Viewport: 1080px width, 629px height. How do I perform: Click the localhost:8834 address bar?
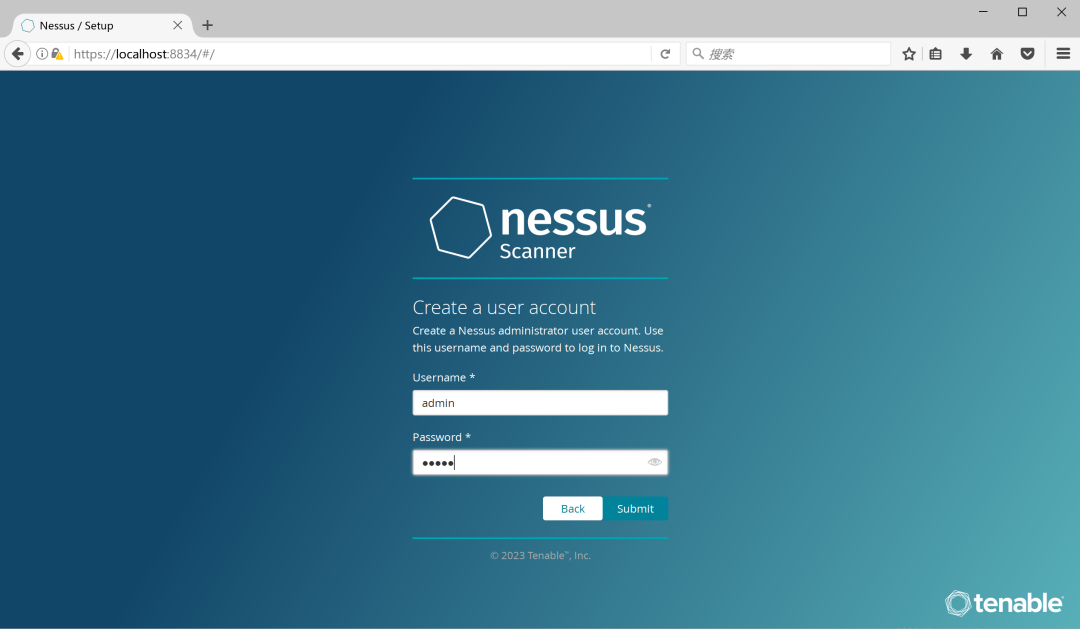point(358,54)
